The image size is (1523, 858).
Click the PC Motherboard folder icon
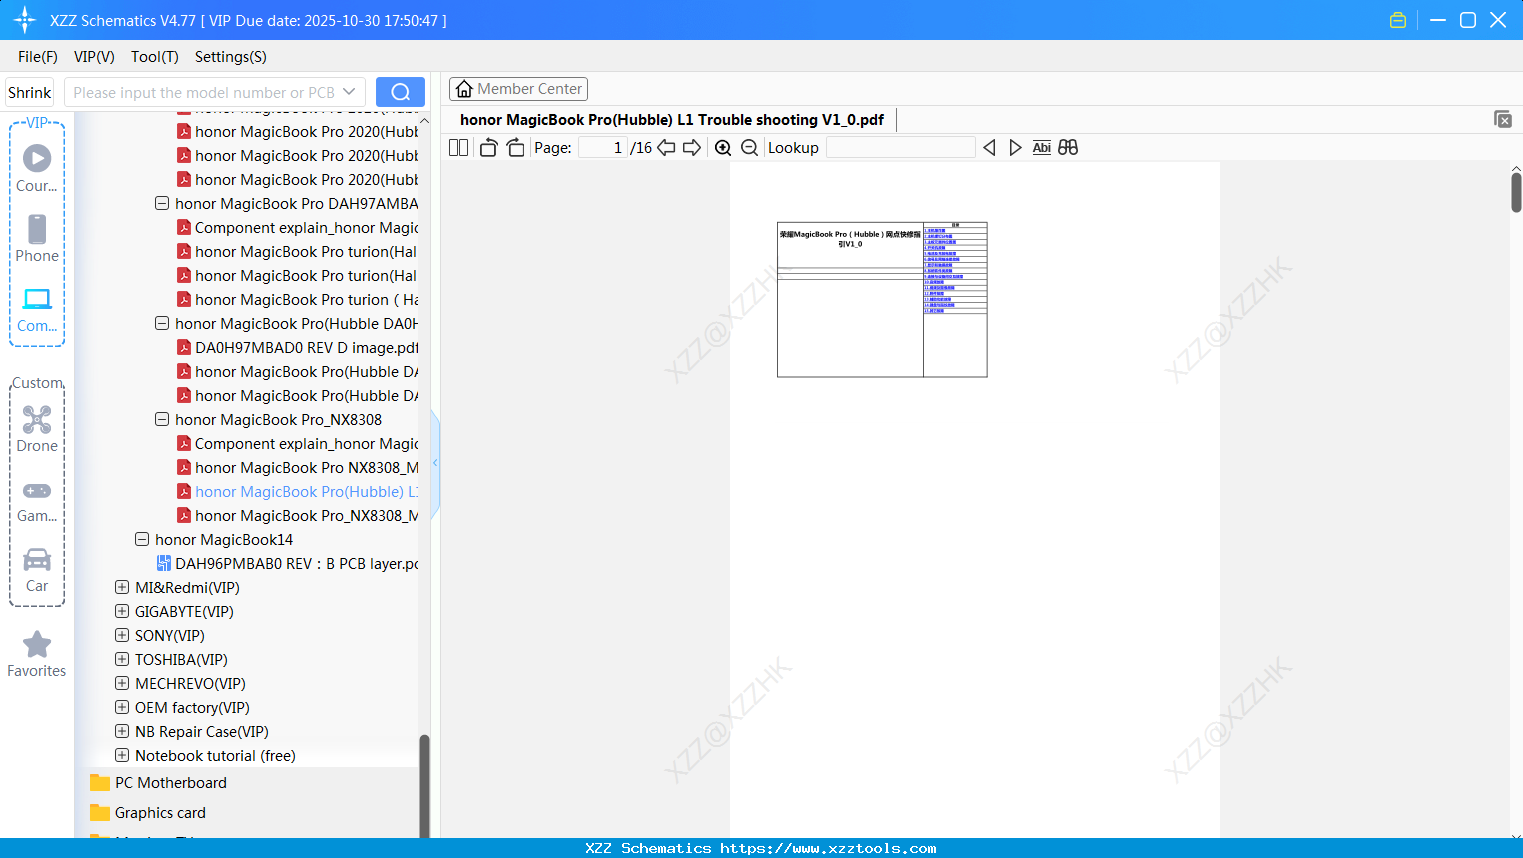100,783
